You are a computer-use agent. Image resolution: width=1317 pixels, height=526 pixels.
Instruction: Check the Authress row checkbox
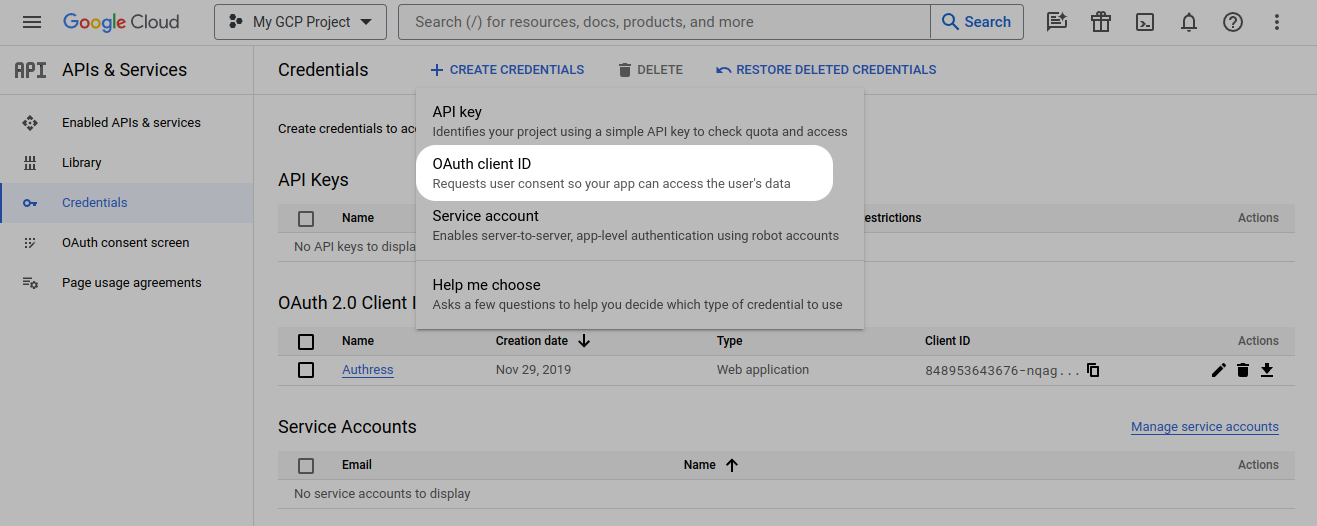306,370
